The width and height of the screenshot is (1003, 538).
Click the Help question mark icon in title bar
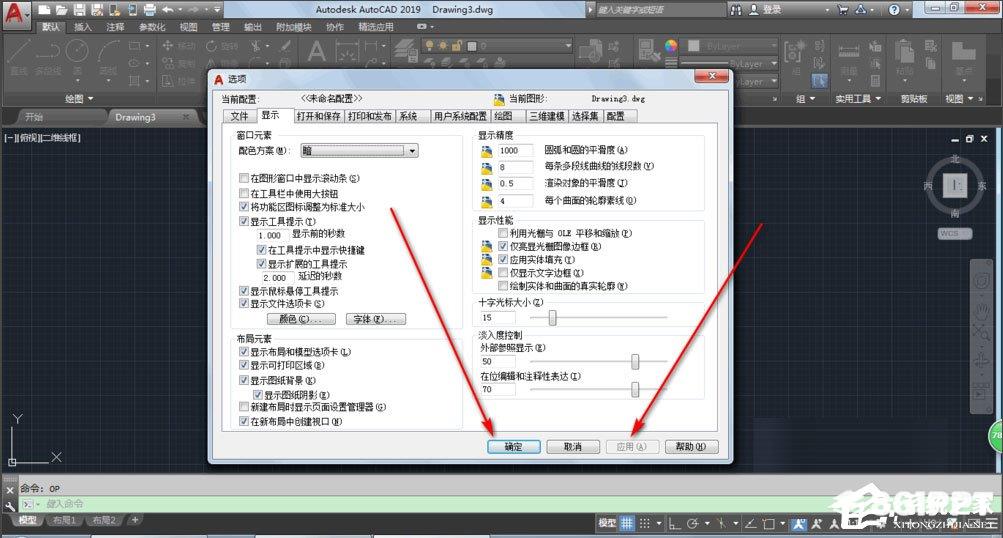[x=894, y=10]
